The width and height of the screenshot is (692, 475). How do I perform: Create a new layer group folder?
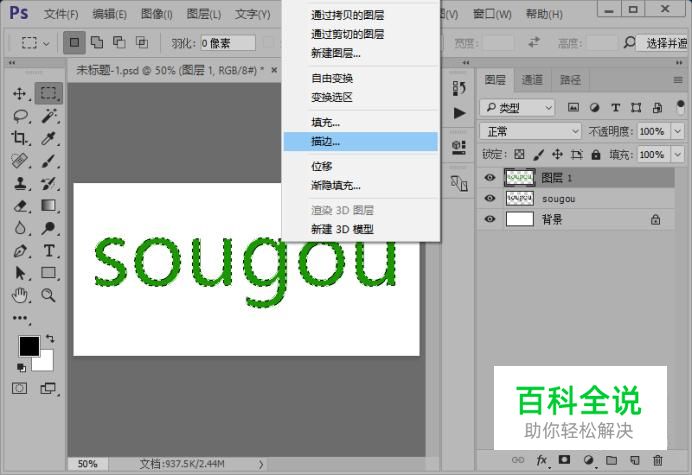611,460
